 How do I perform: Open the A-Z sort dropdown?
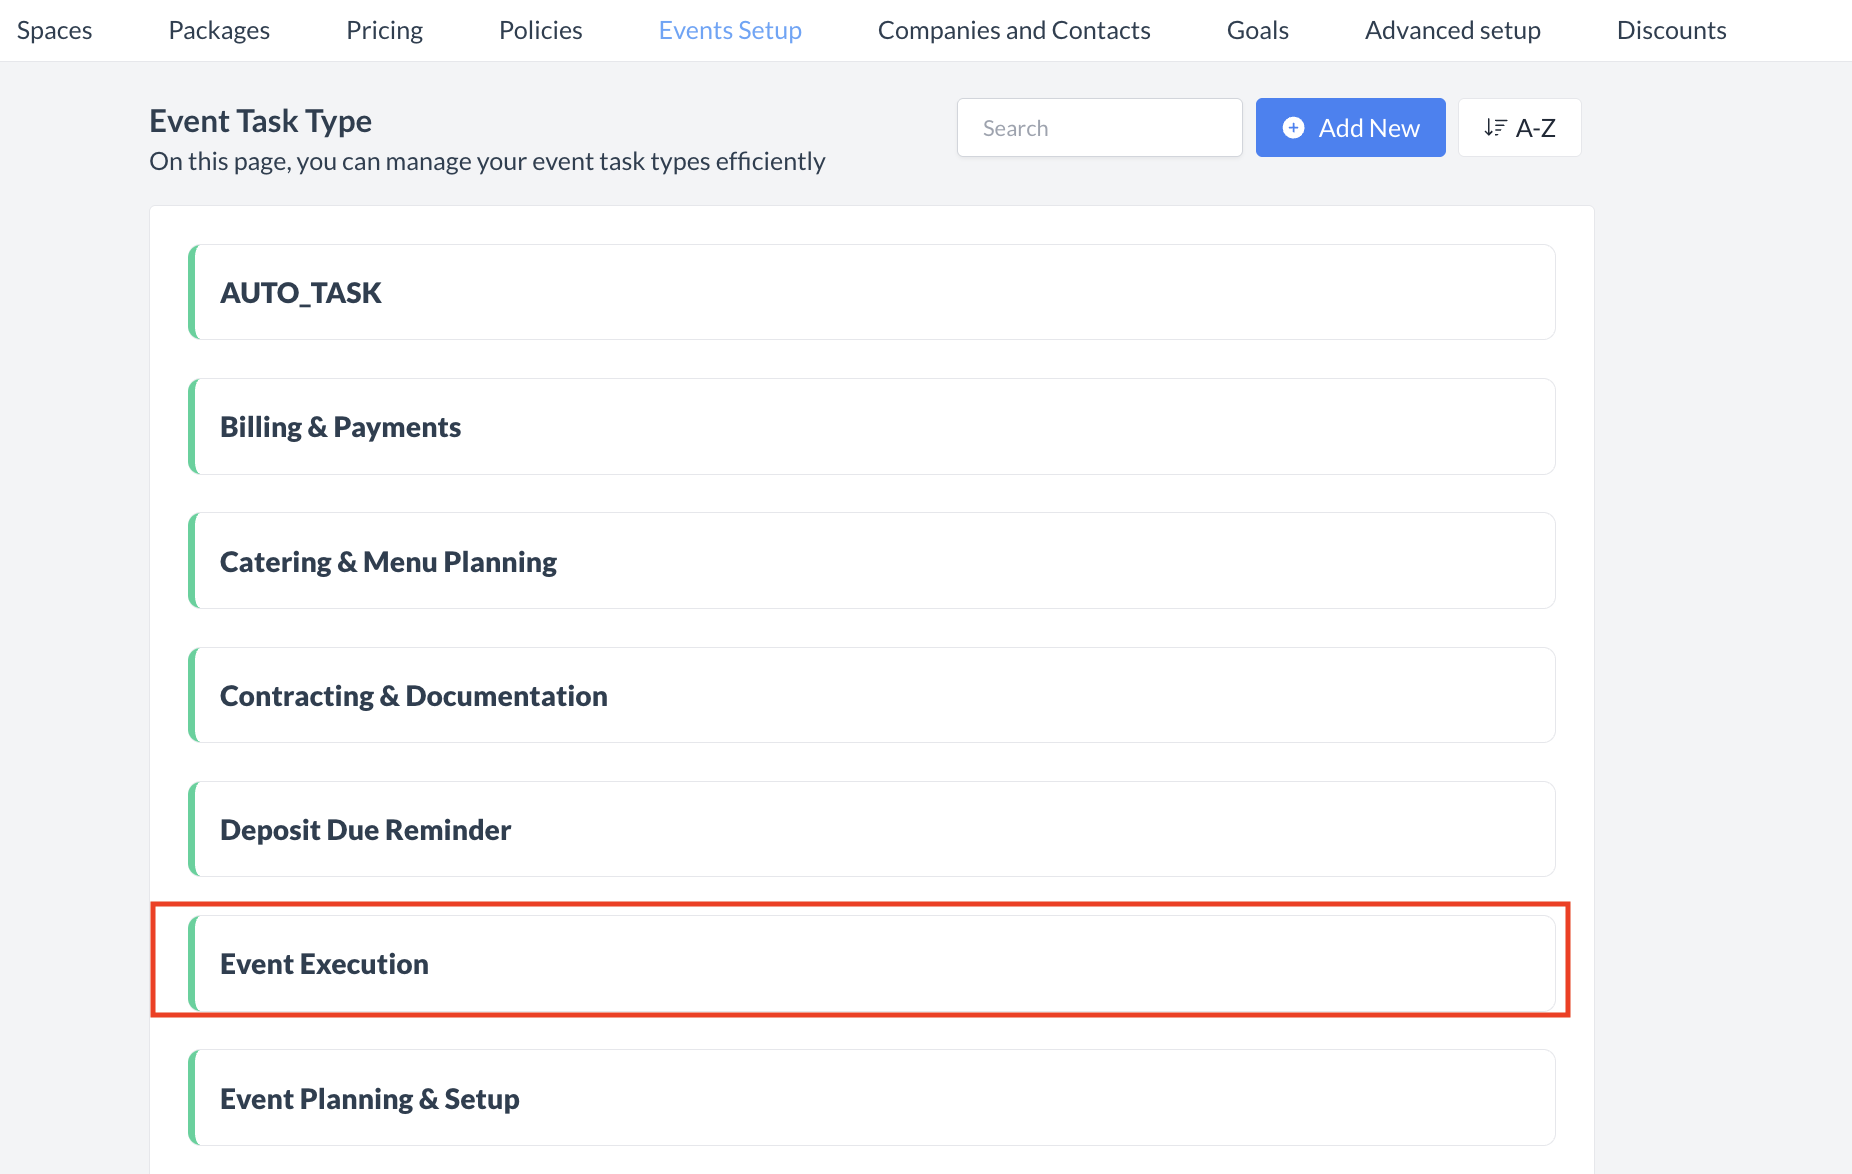pyautogui.click(x=1520, y=128)
